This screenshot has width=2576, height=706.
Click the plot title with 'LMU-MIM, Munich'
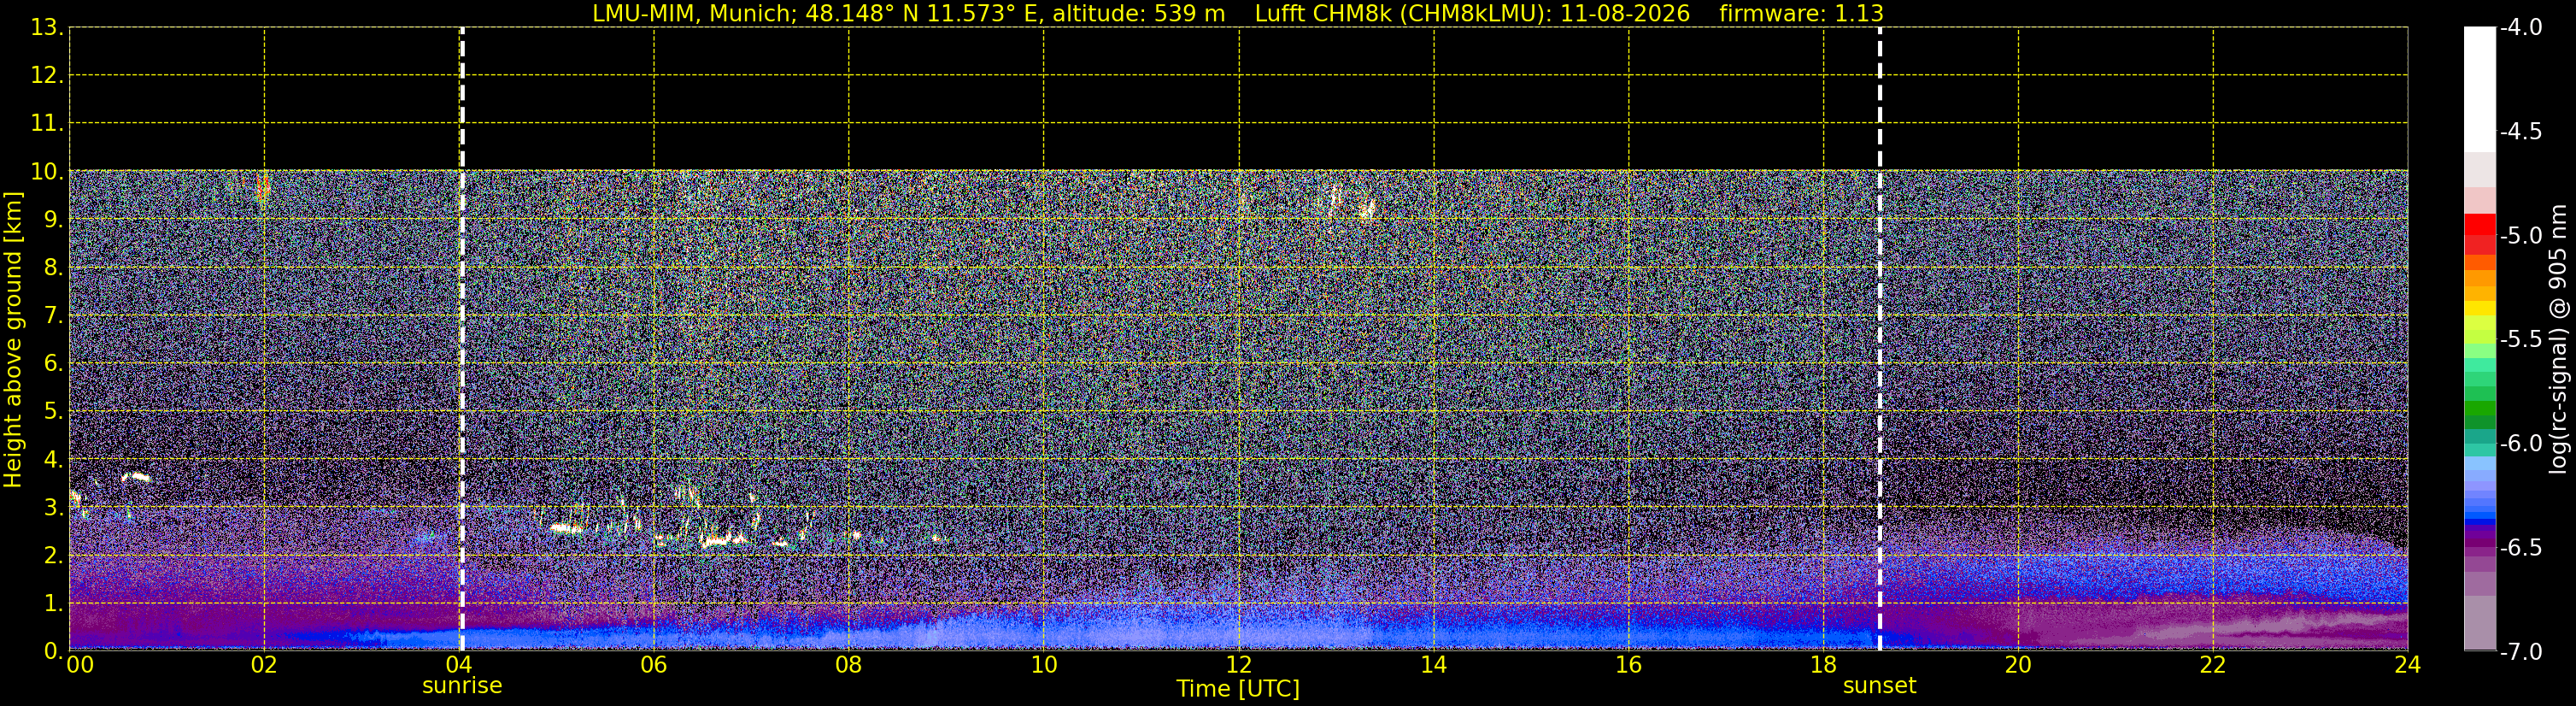[1238, 14]
